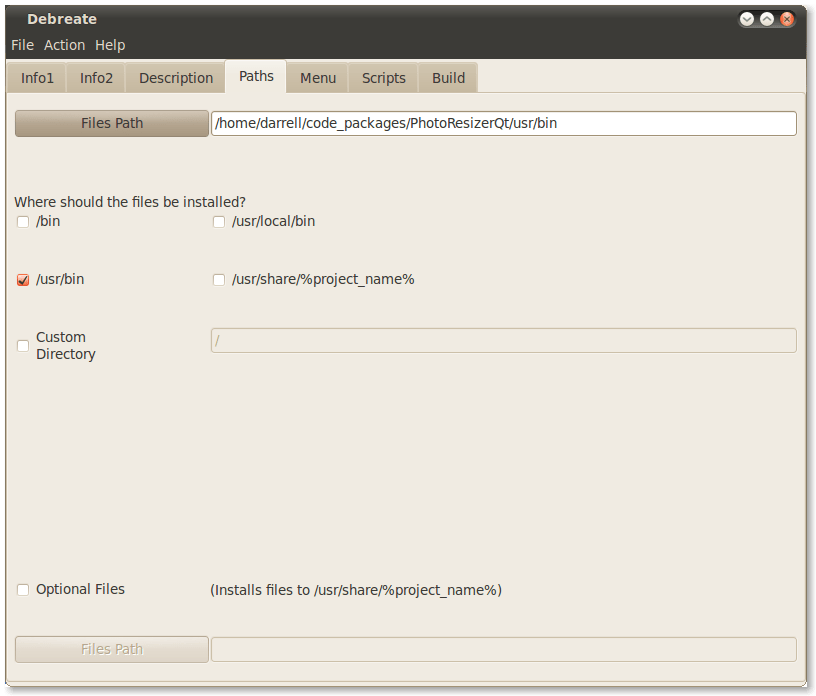The height and width of the screenshot is (696, 816).
Task: Open the Action menu
Action: [64, 45]
